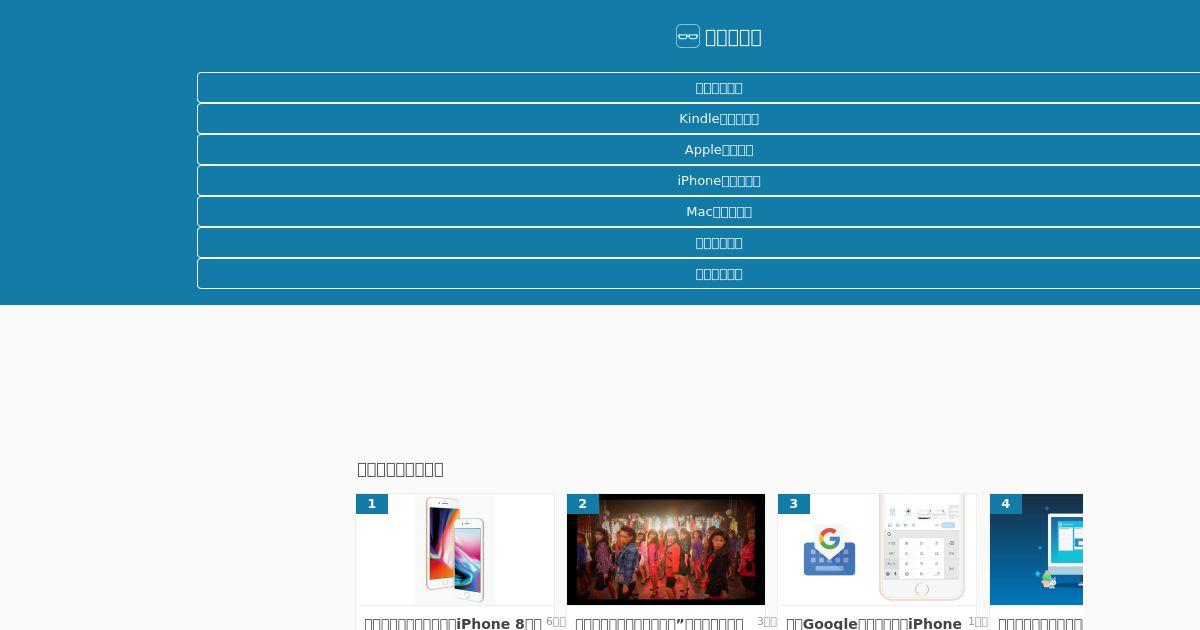
Task: Click the article title mentioning Google and iPhone
Action: point(874,623)
